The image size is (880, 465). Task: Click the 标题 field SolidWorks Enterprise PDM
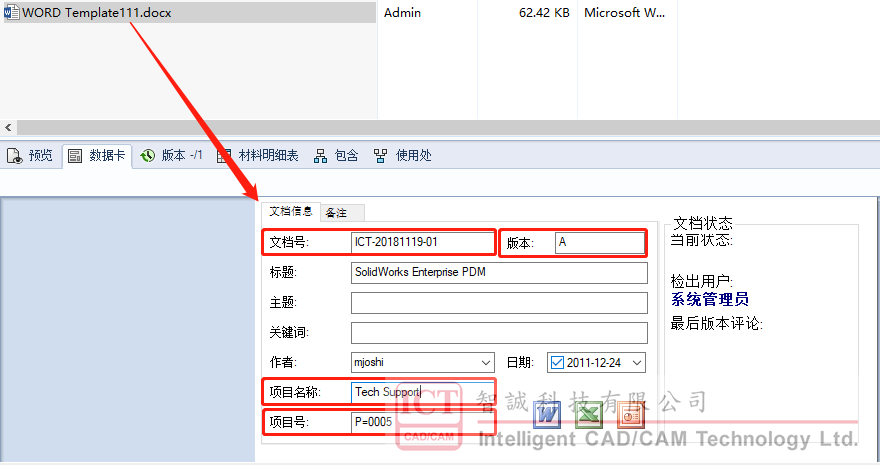[499, 273]
